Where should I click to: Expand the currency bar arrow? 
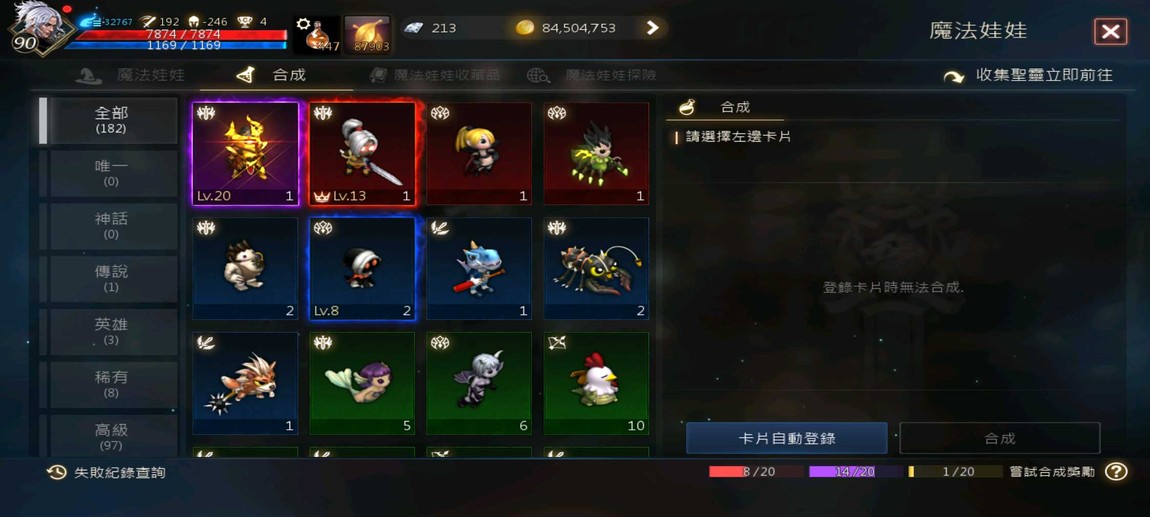pos(653,28)
